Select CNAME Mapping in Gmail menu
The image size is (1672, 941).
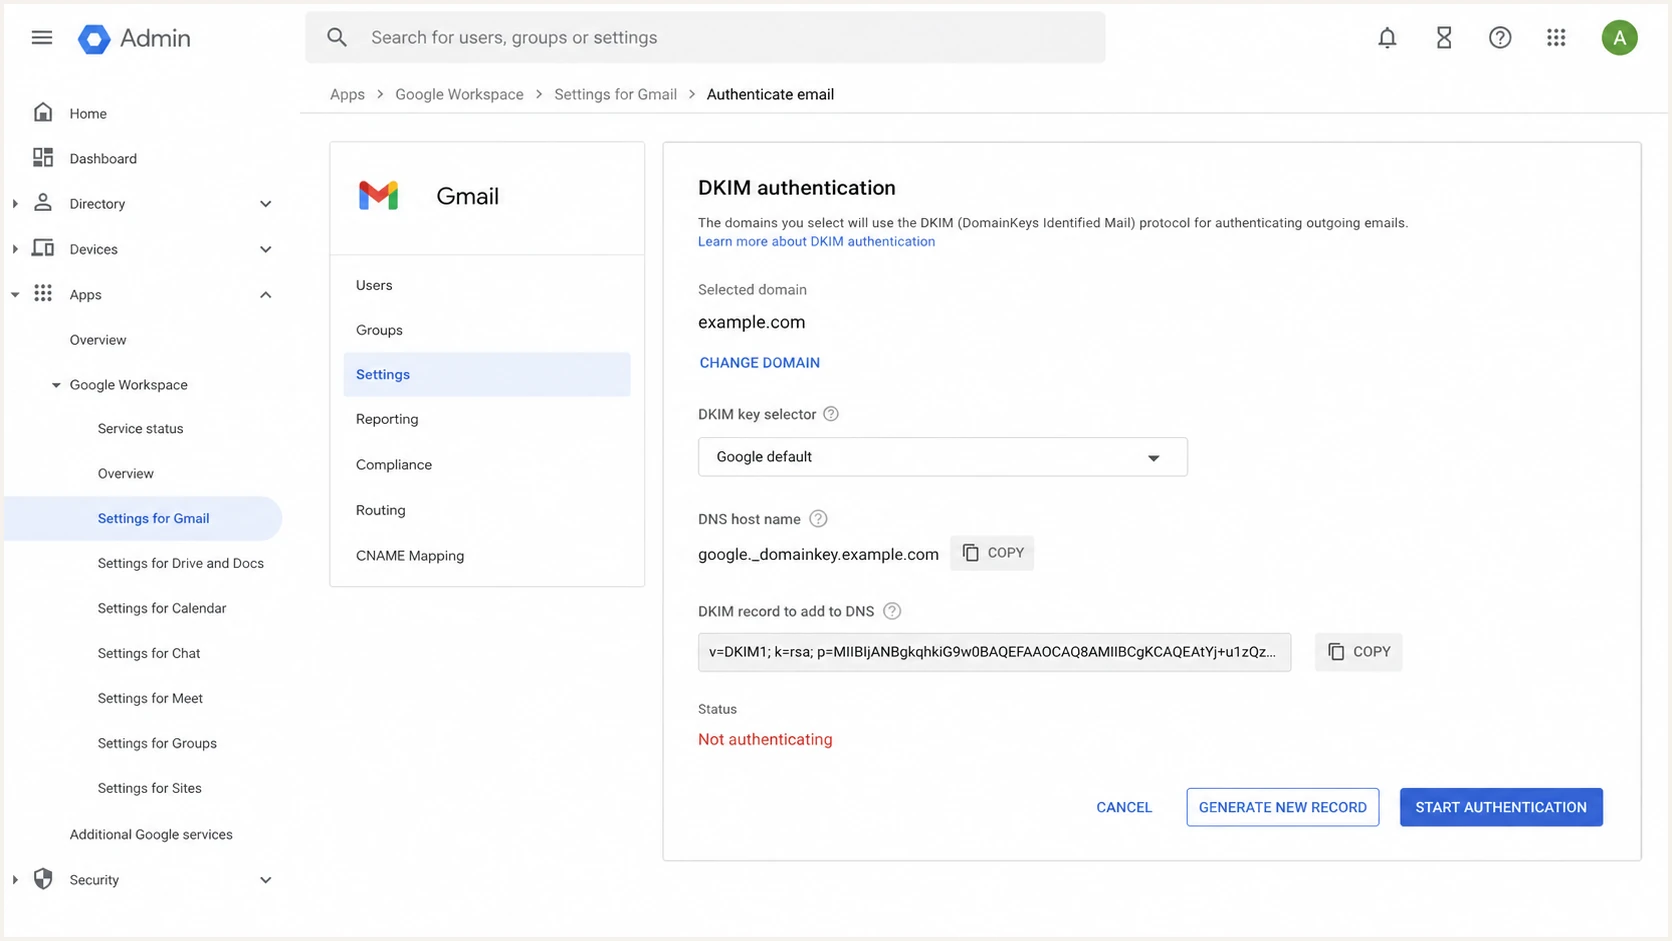pos(487,556)
